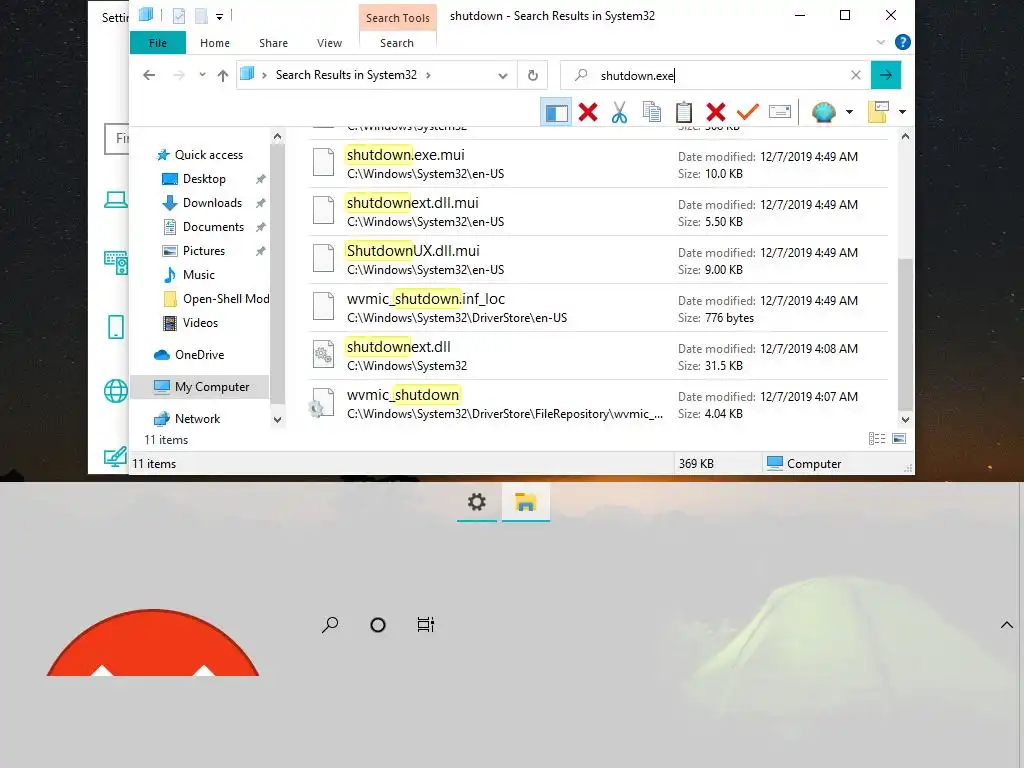Expand dropdown arrow next to folder options icon
Screen dimensions: 1024x768
902,112
